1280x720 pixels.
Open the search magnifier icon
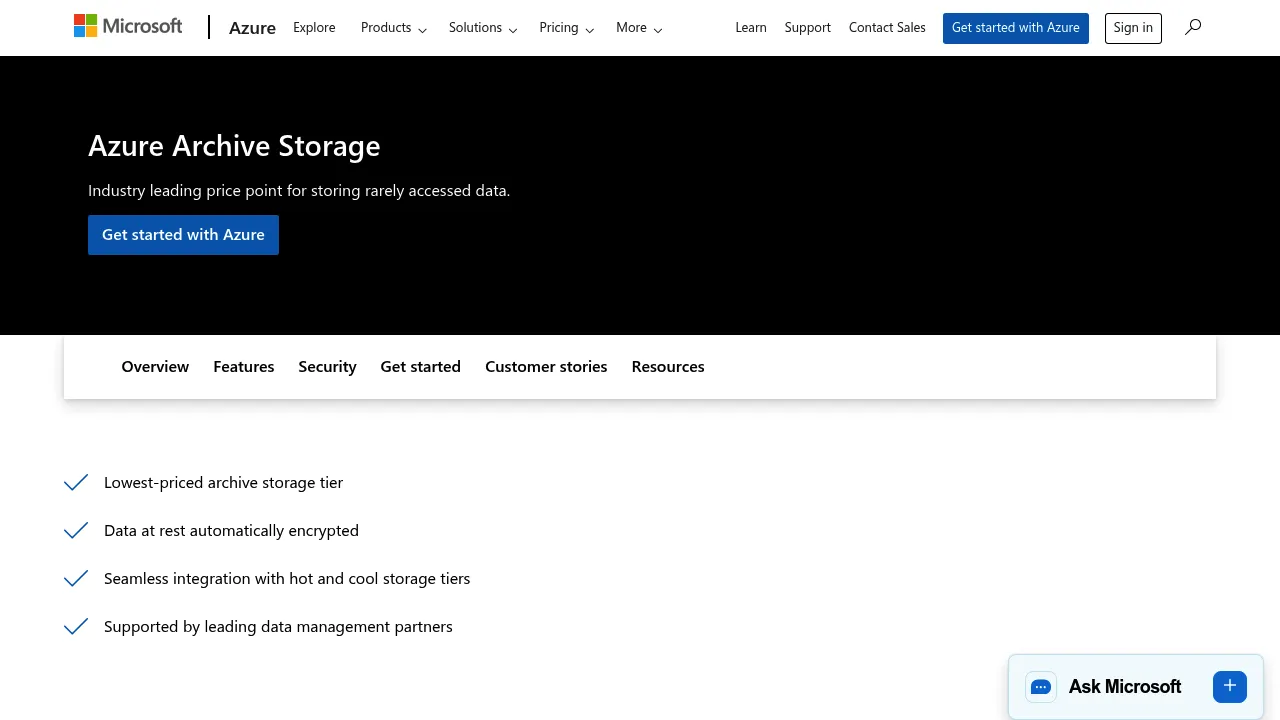pos(1193,27)
